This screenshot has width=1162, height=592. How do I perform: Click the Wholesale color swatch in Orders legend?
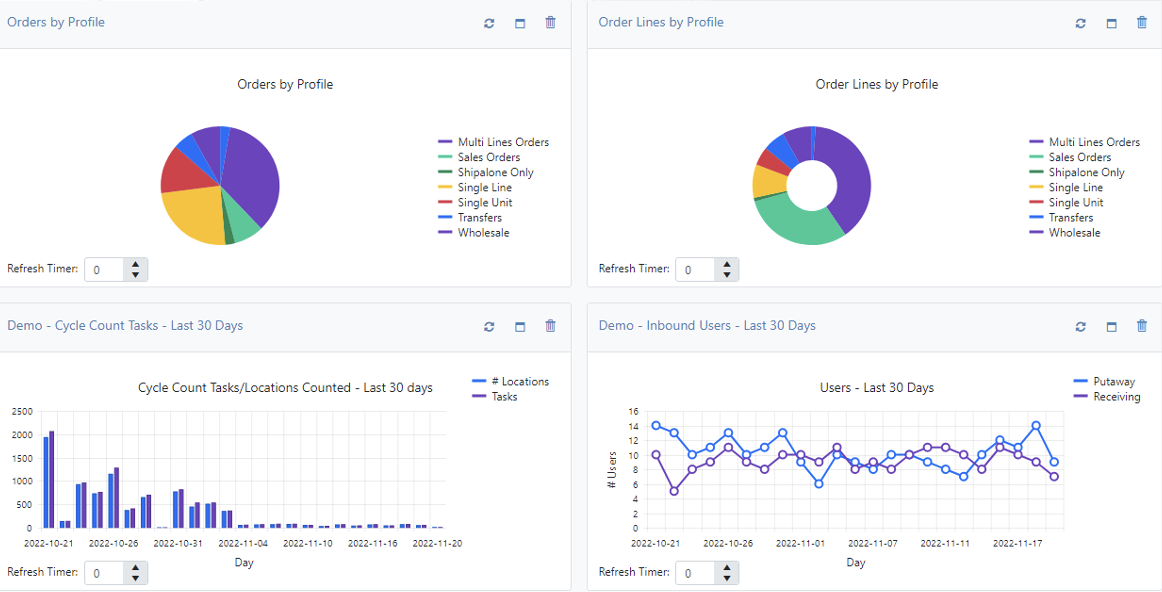[x=445, y=233]
